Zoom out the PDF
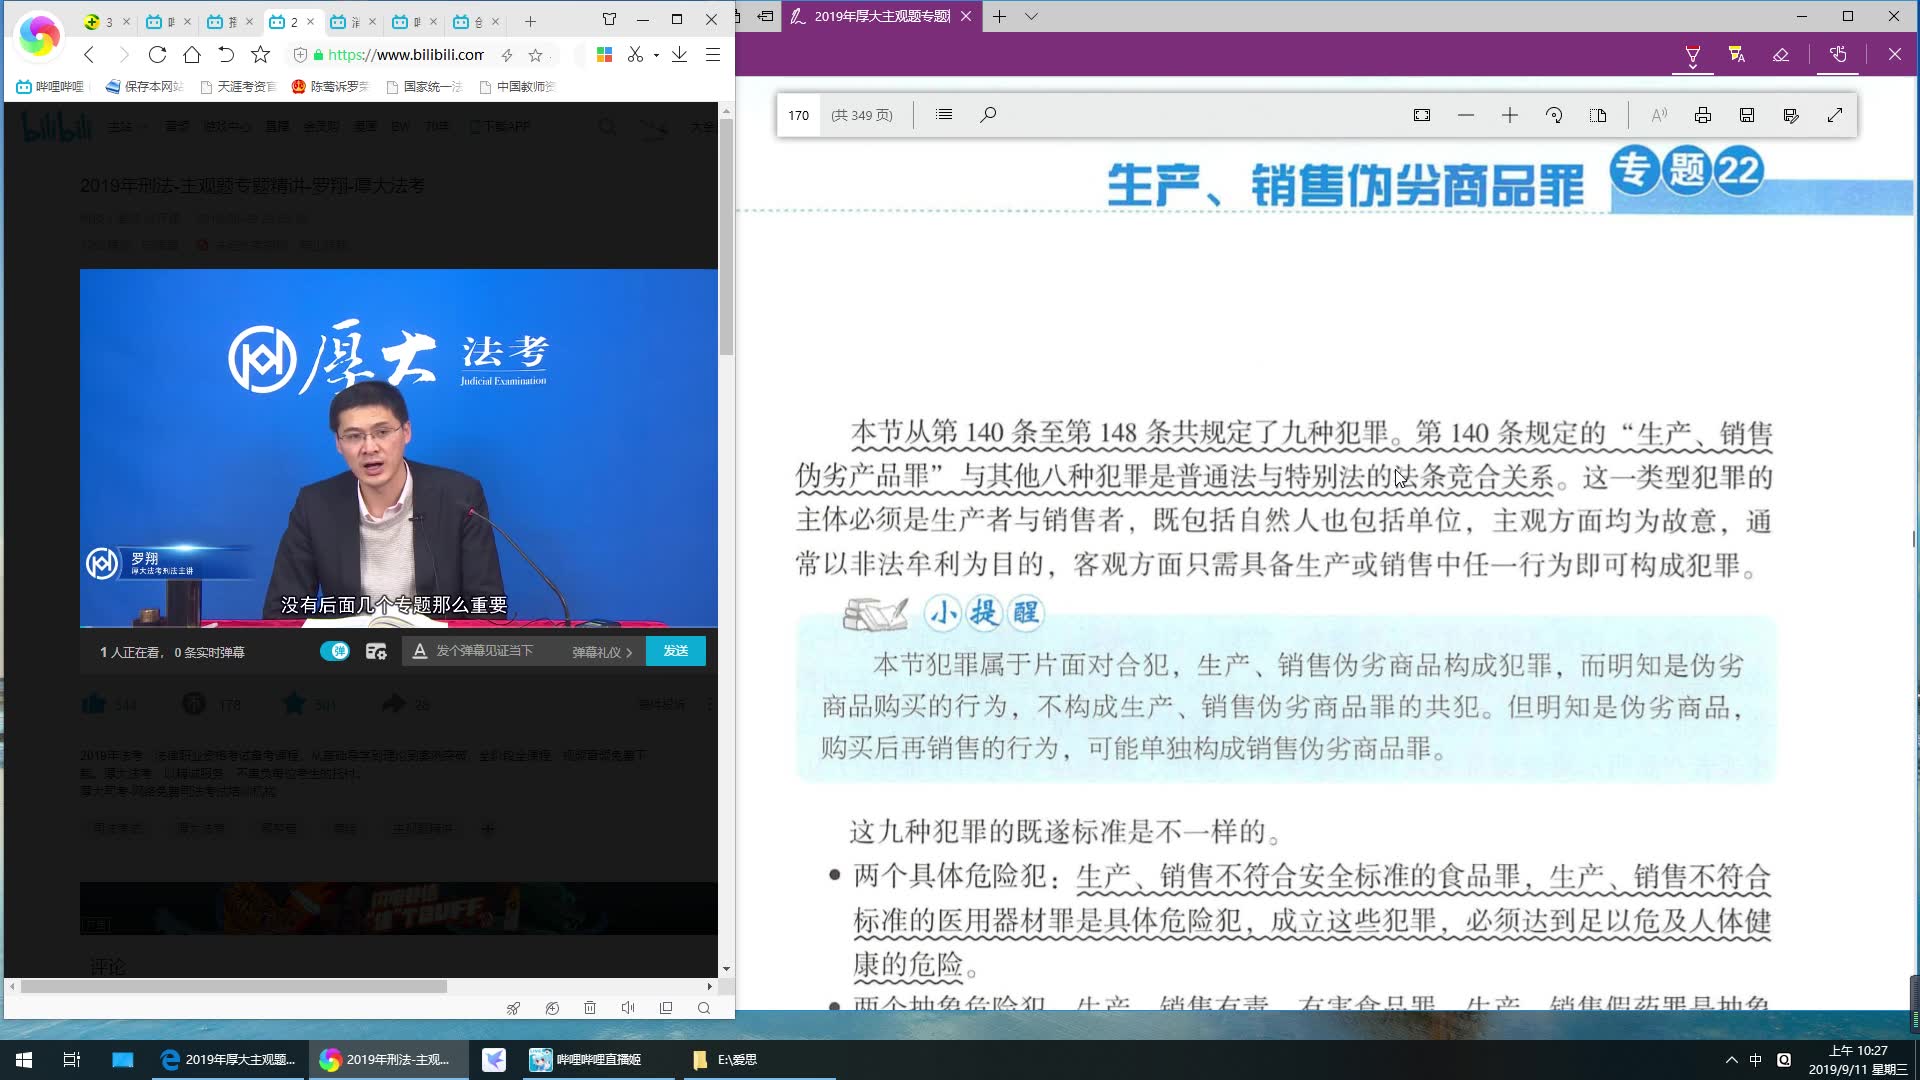 tap(1466, 115)
